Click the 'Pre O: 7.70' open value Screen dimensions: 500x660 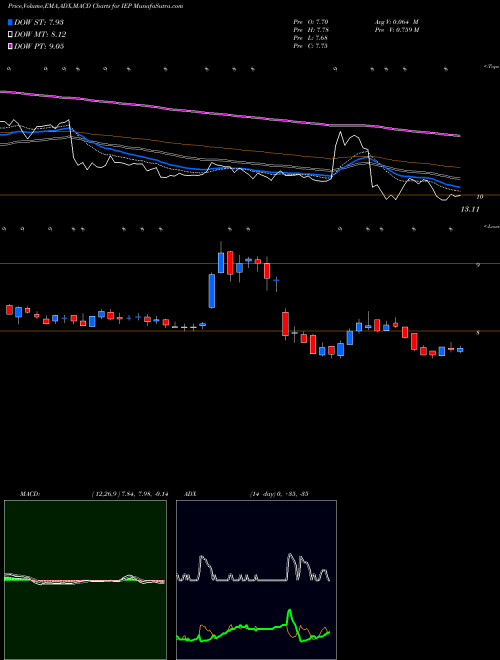tap(311, 22)
